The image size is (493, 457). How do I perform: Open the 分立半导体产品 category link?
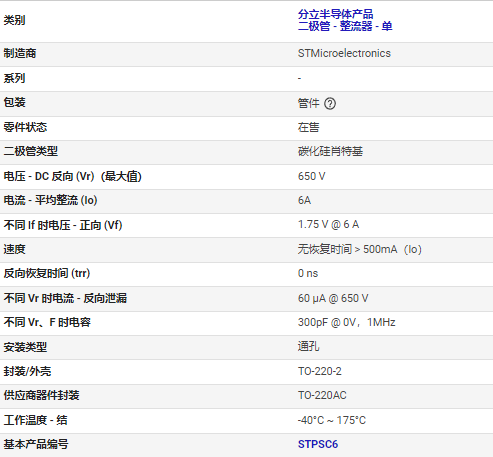point(335,14)
